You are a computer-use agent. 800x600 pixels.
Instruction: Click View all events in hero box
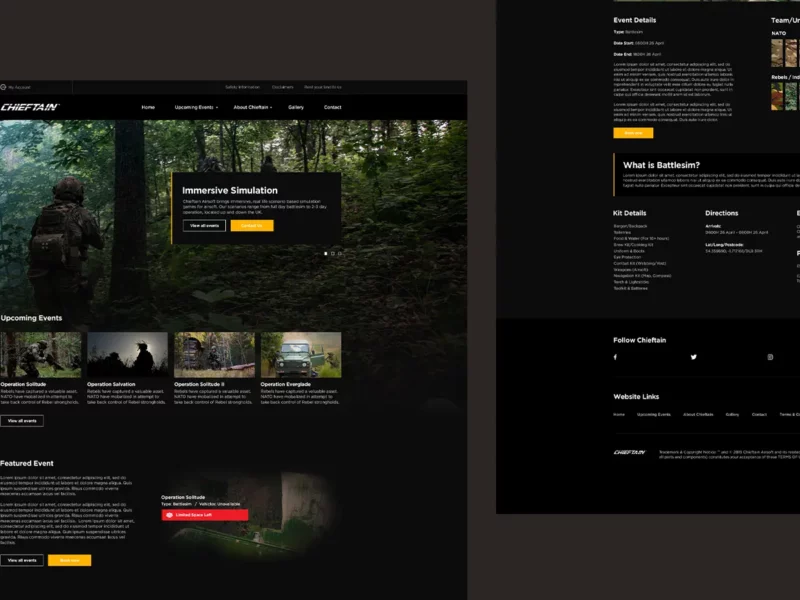point(204,226)
